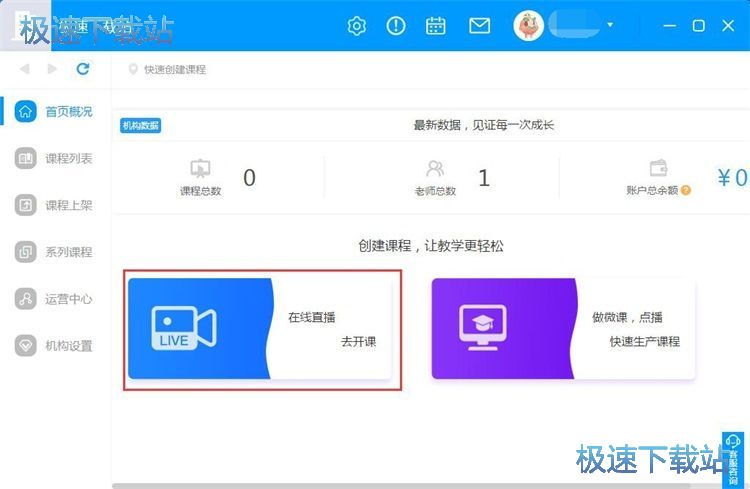Click the 老师总数 people icon
The height and width of the screenshot is (489, 750).
pos(435,168)
